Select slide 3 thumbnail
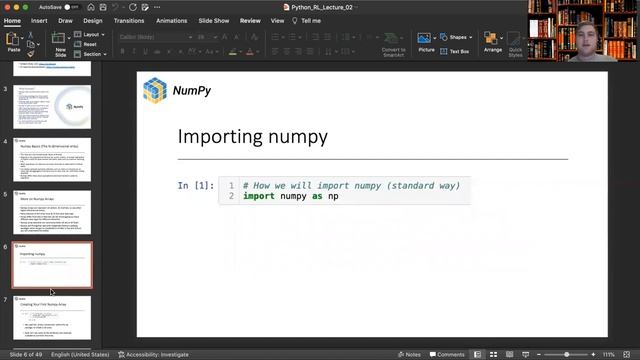Image resolution: width=640 pixels, height=360 pixels. pos(52,107)
